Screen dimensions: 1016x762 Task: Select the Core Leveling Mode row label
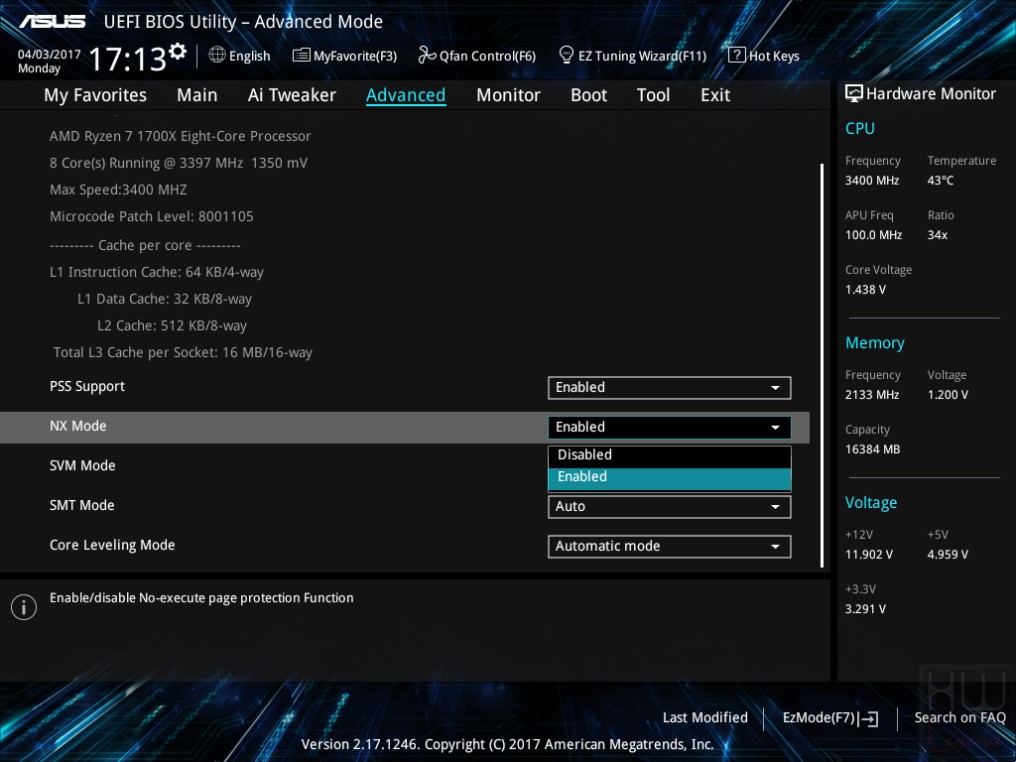click(x=112, y=545)
